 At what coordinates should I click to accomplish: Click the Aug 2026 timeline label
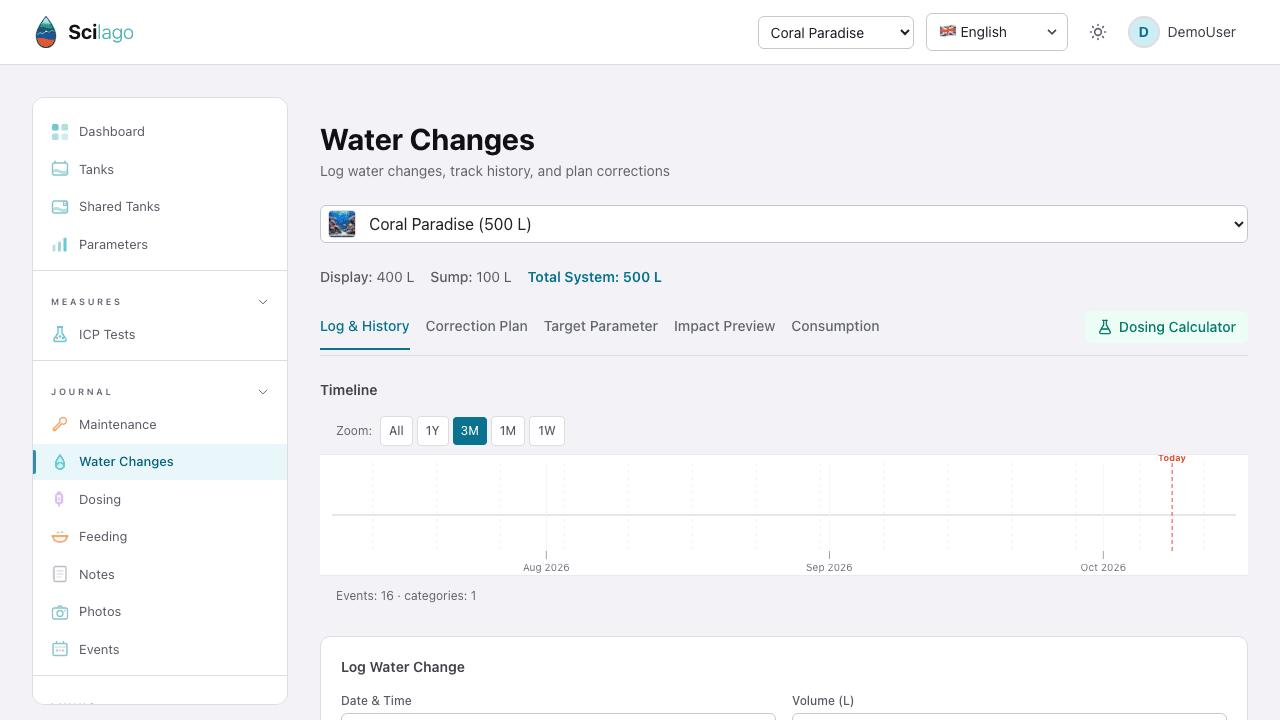pos(546,567)
